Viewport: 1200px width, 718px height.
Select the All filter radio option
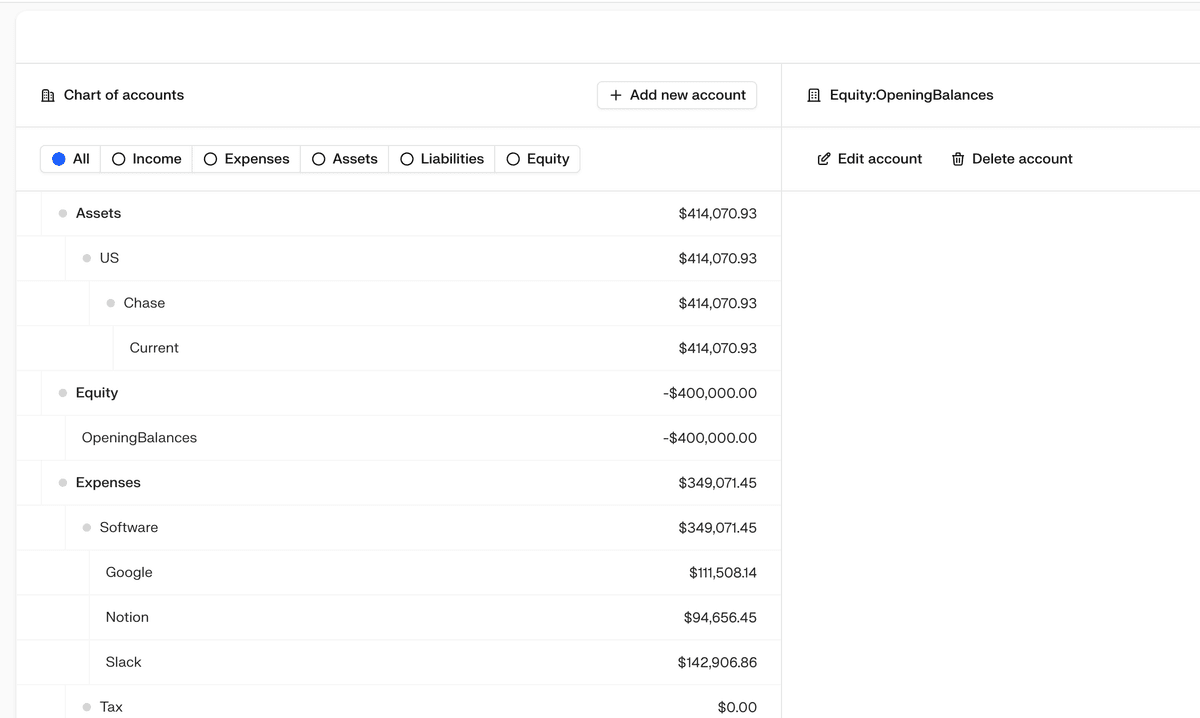59,159
